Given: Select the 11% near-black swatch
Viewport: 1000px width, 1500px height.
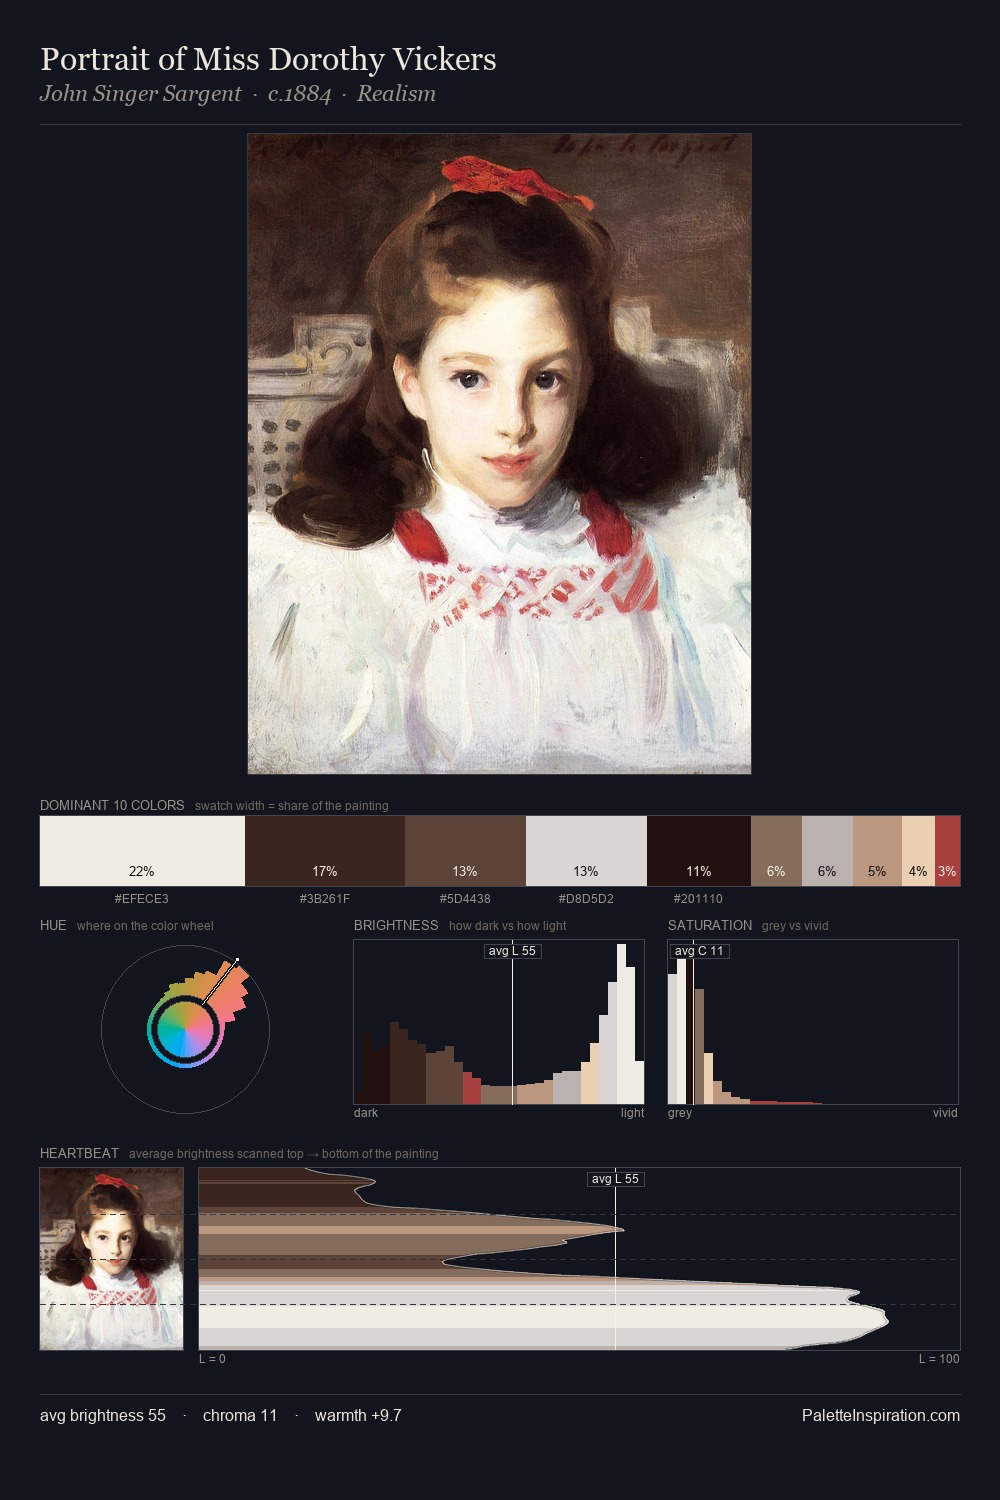Looking at the screenshot, I should pyautogui.click(x=699, y=851).
